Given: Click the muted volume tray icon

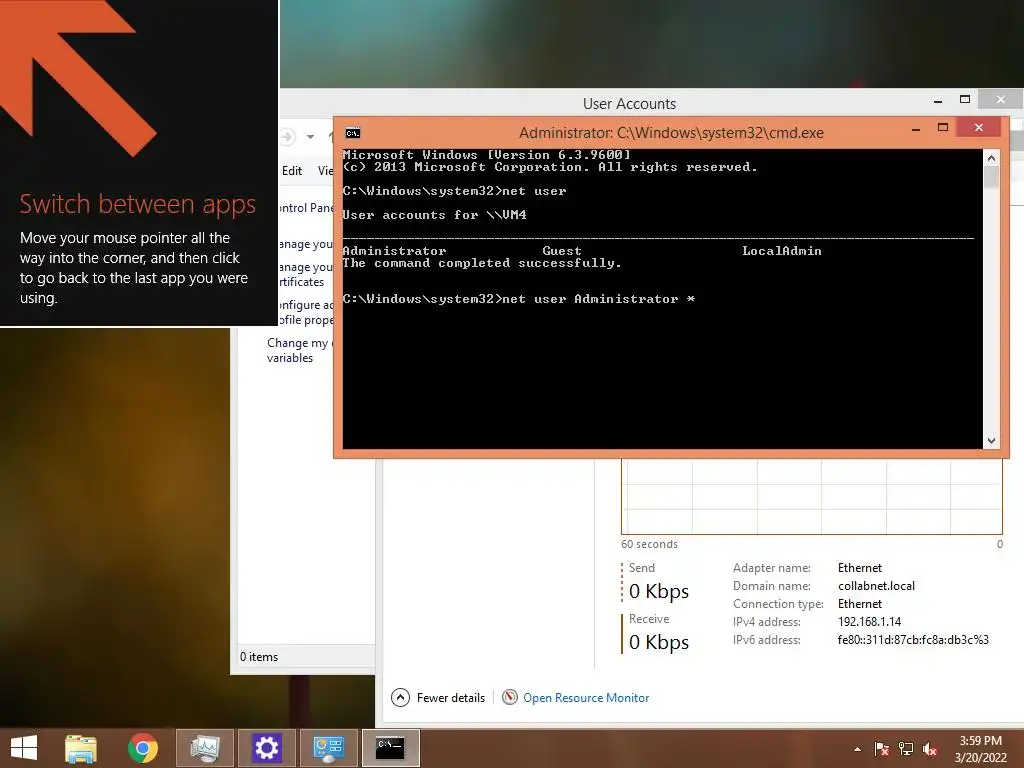Looking at the screenshot, I should pos(930,749).
